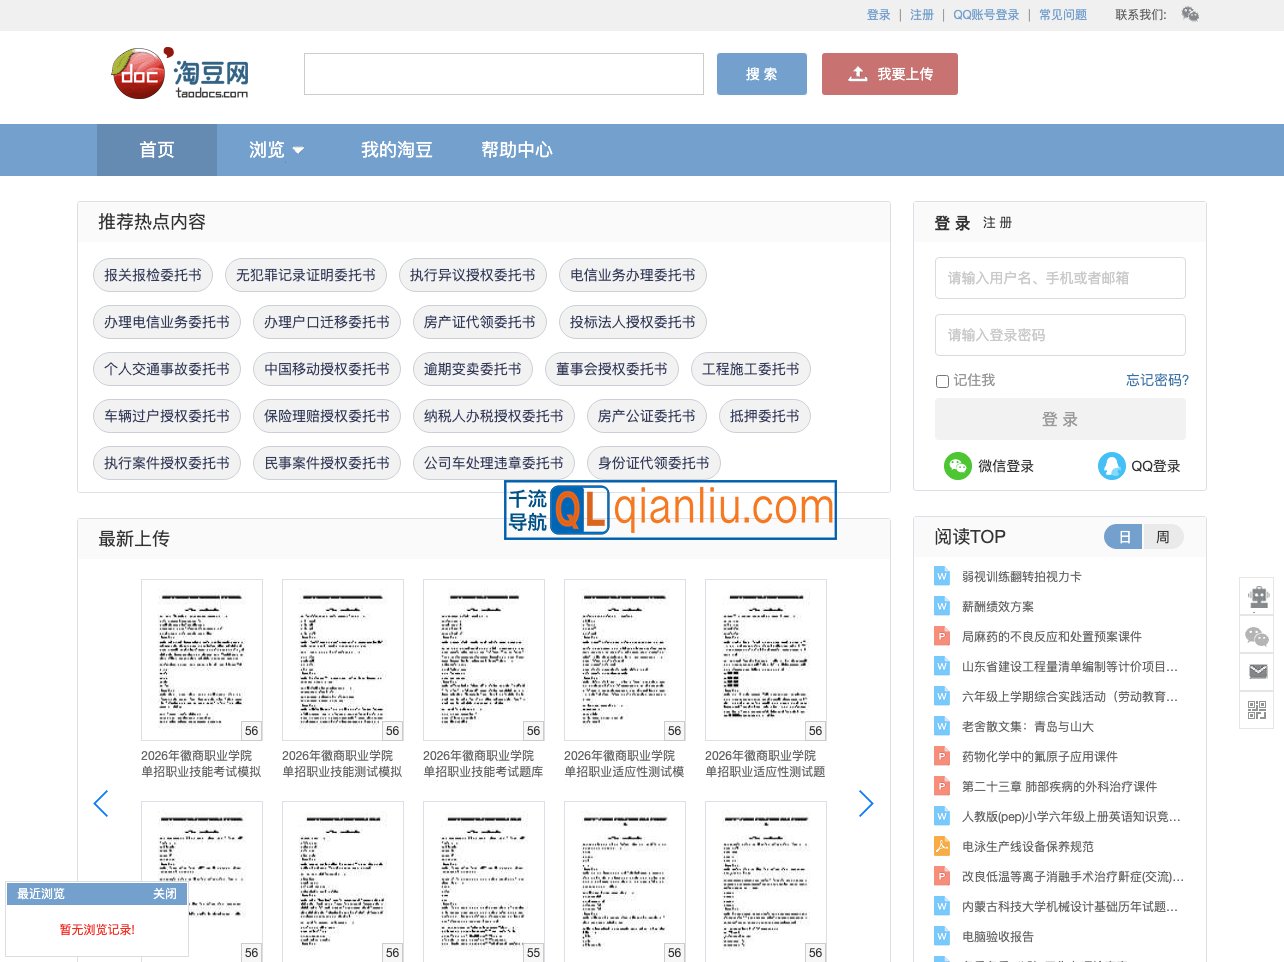Switch reading TOP to 日 view
The width and height of the screenshot is (1284, 962).
click(1124, 537)
